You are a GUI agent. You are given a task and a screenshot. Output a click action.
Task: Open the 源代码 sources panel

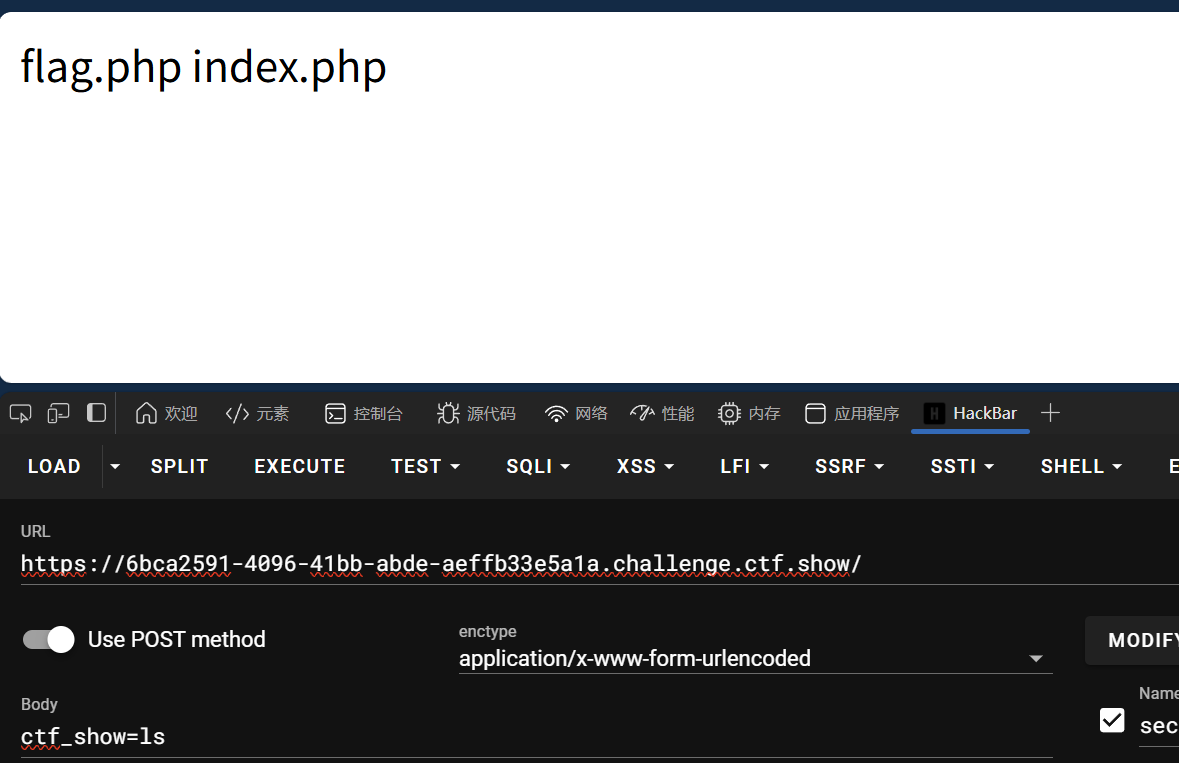click(x=477, y=413)
